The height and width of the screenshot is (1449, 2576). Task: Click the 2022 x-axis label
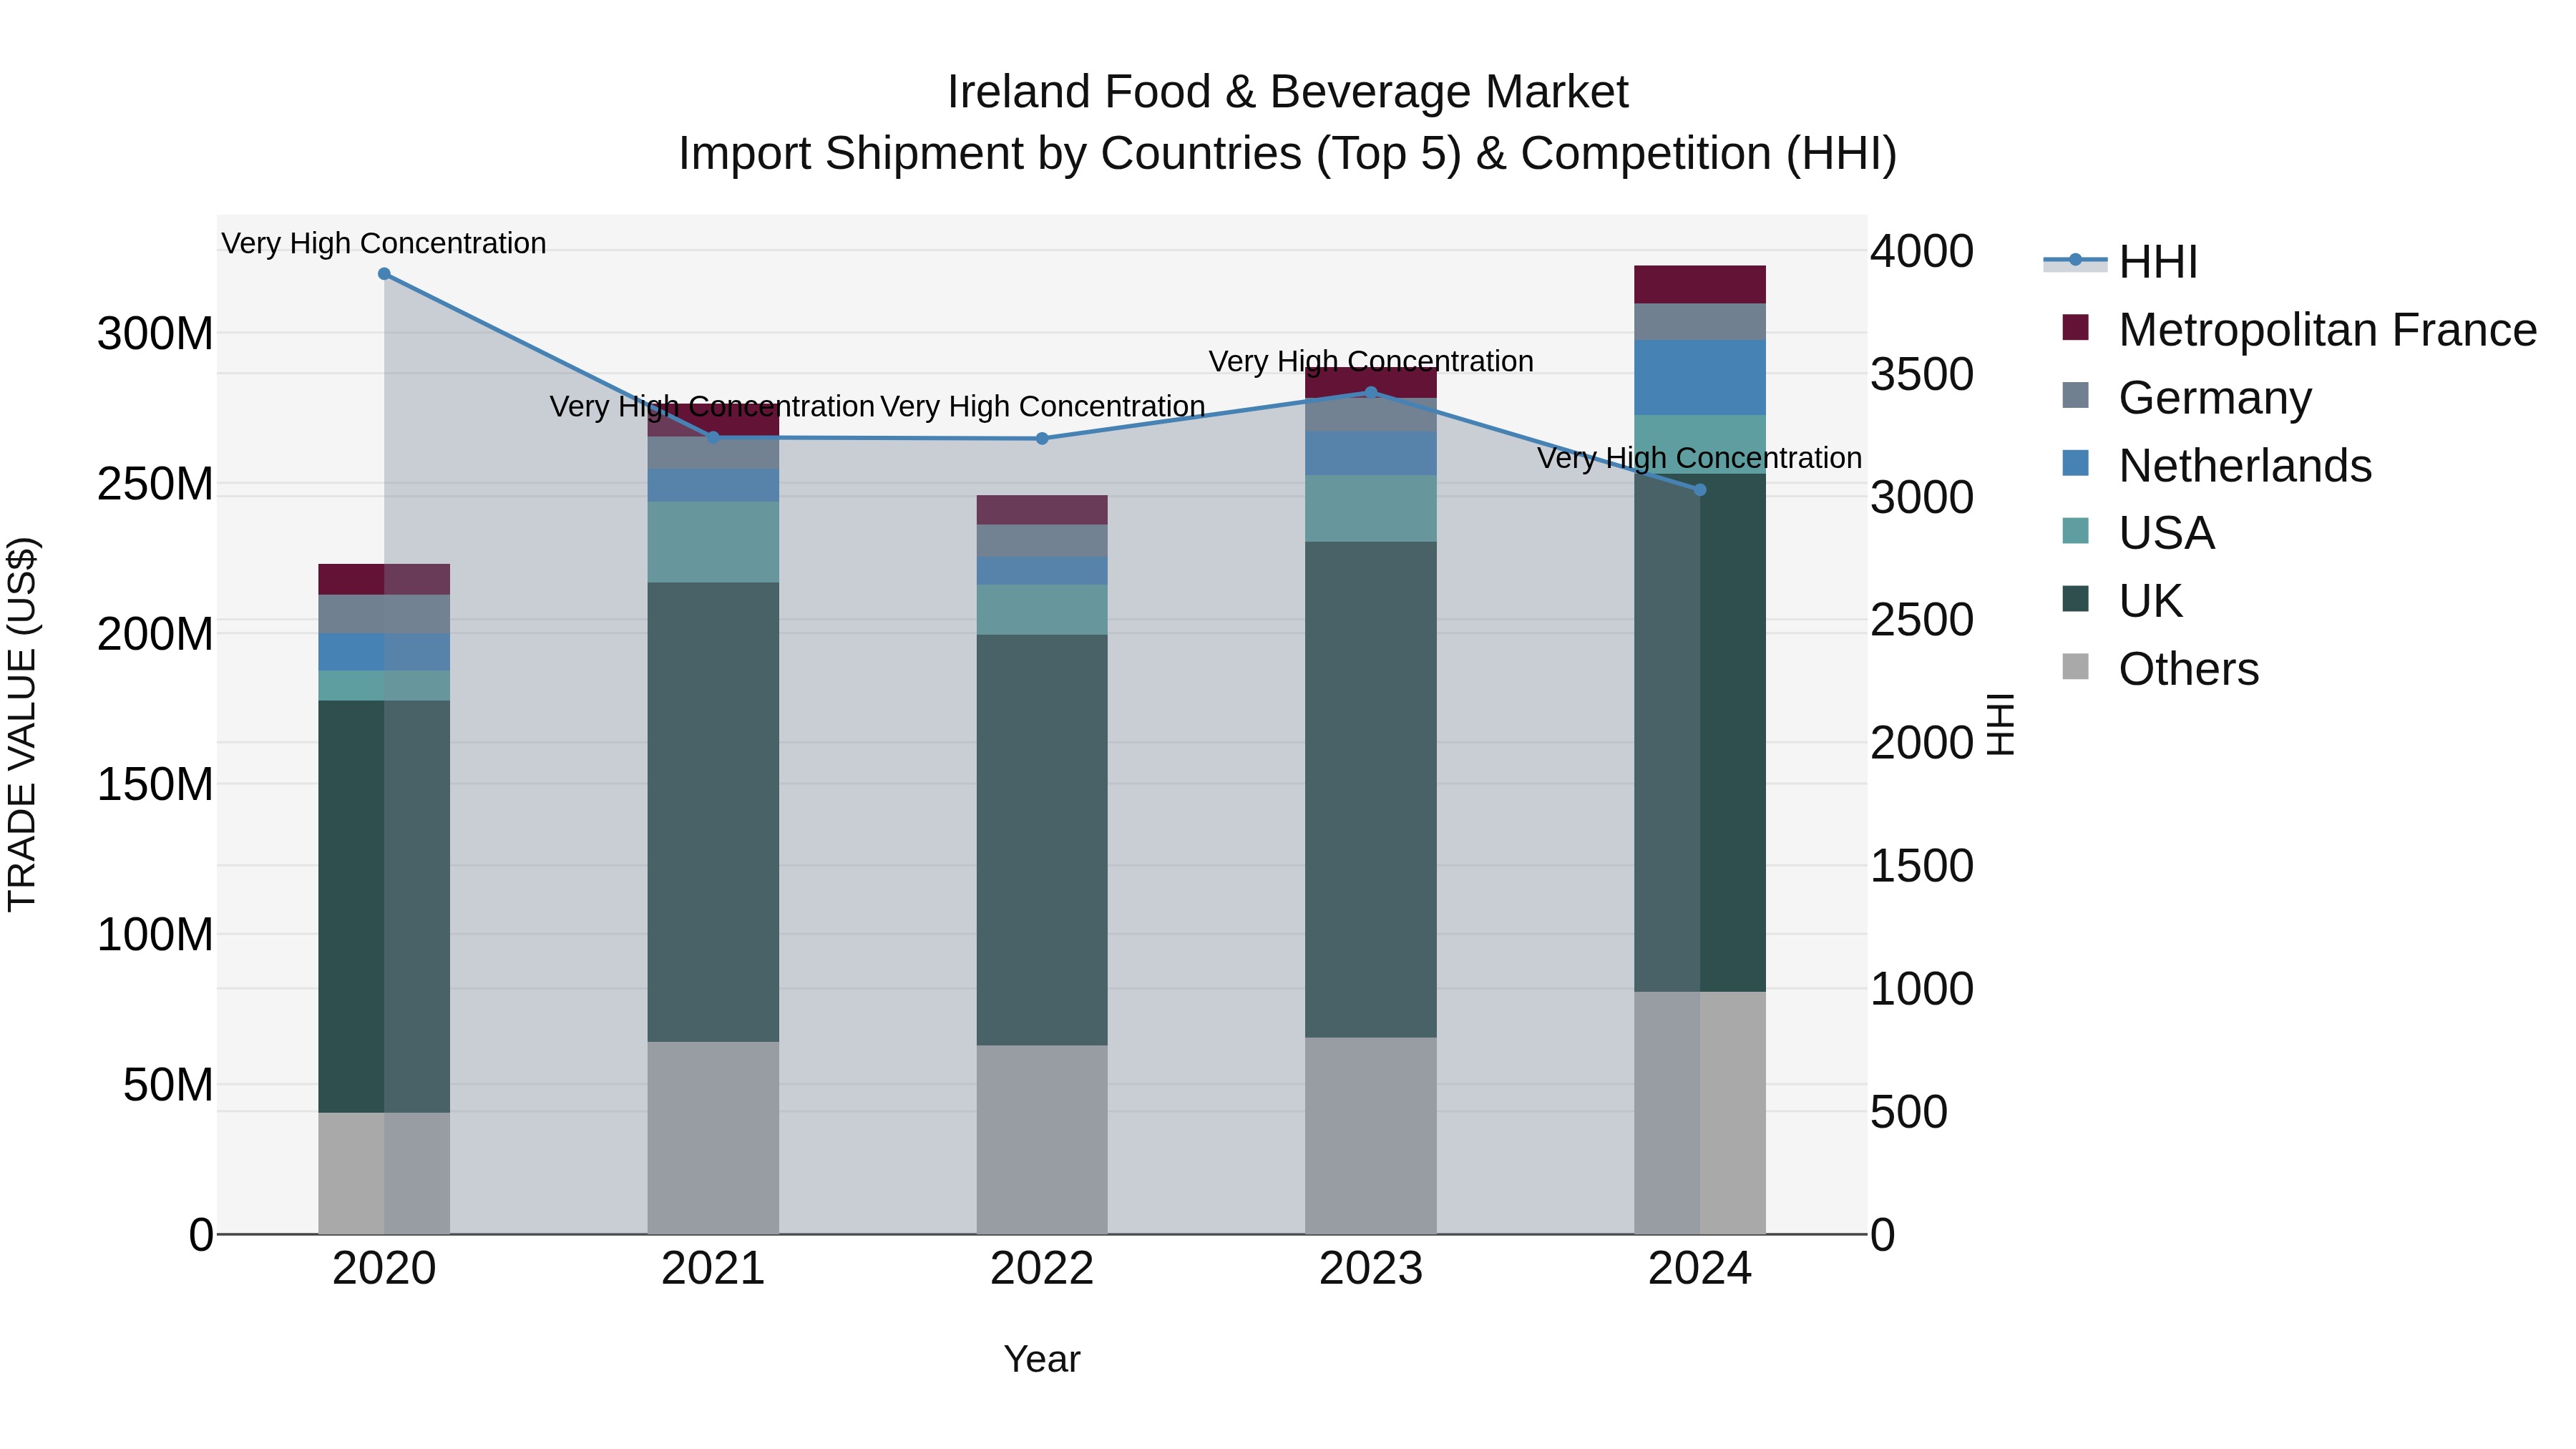point(1042,1269)
